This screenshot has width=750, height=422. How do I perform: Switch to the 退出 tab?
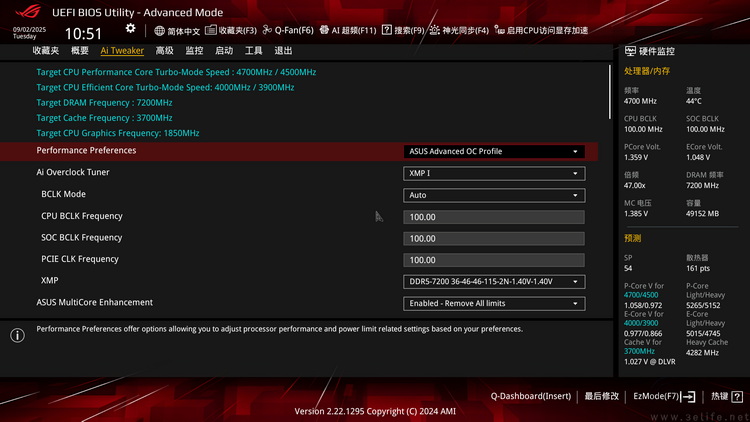pyautogui.click(x=283, y=51)
